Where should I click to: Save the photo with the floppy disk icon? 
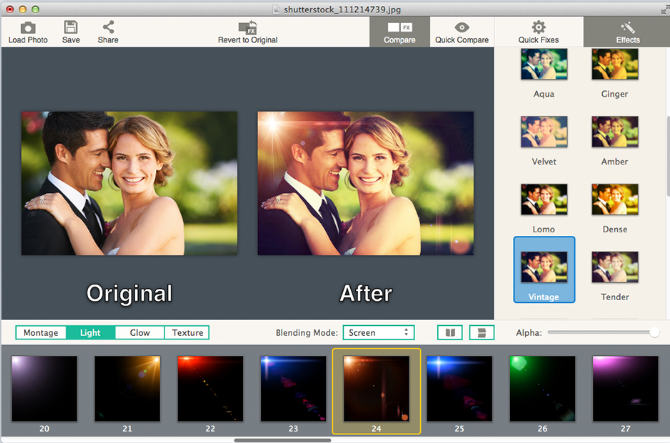71,27
